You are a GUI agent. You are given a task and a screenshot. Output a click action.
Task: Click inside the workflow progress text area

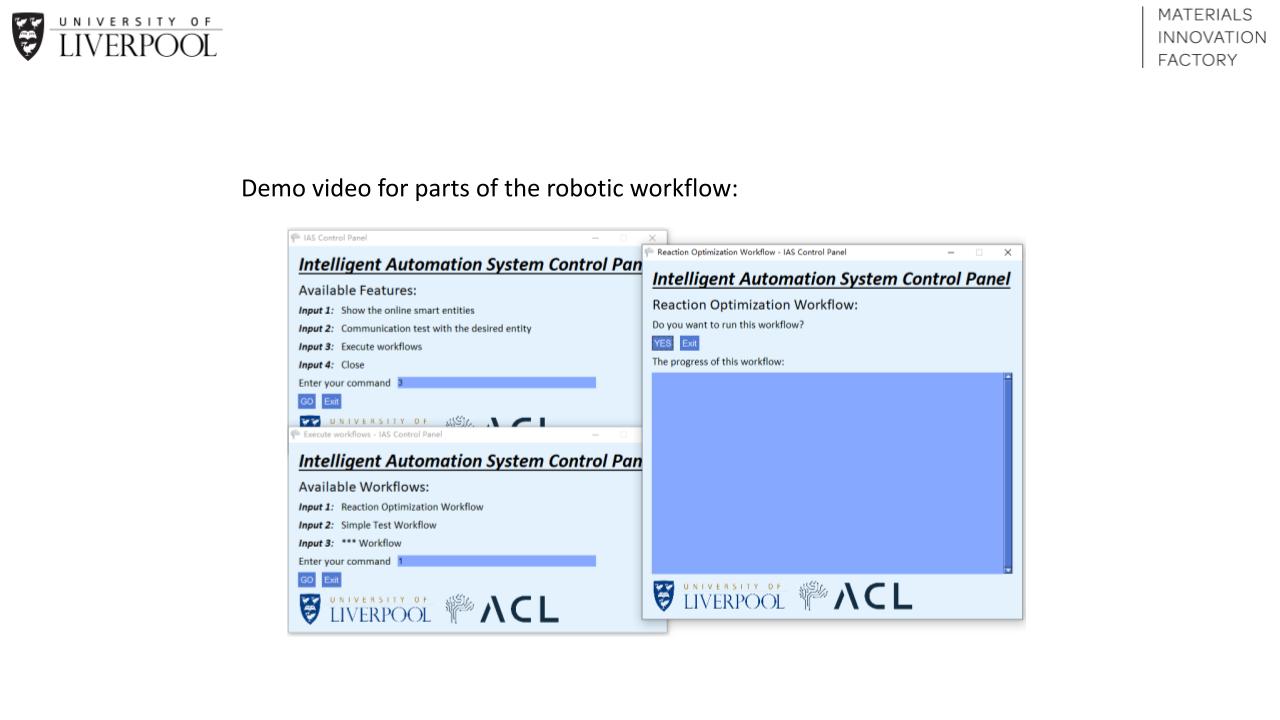[x=826, y=473]
